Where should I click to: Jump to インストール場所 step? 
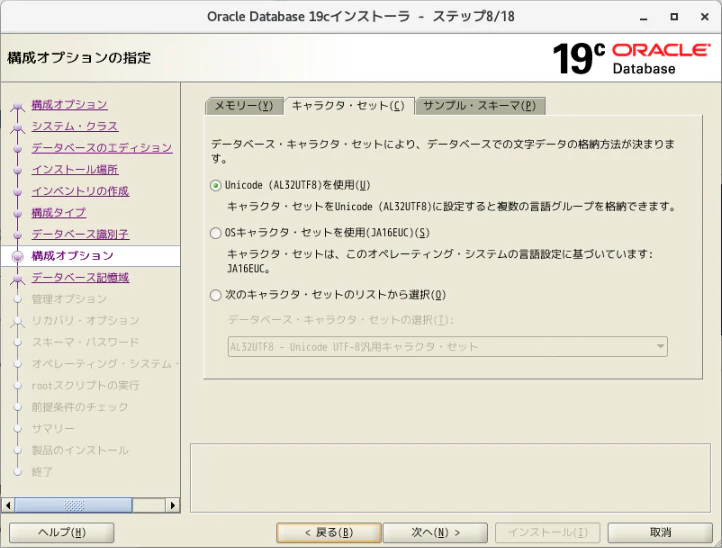[x=75, y=169]
